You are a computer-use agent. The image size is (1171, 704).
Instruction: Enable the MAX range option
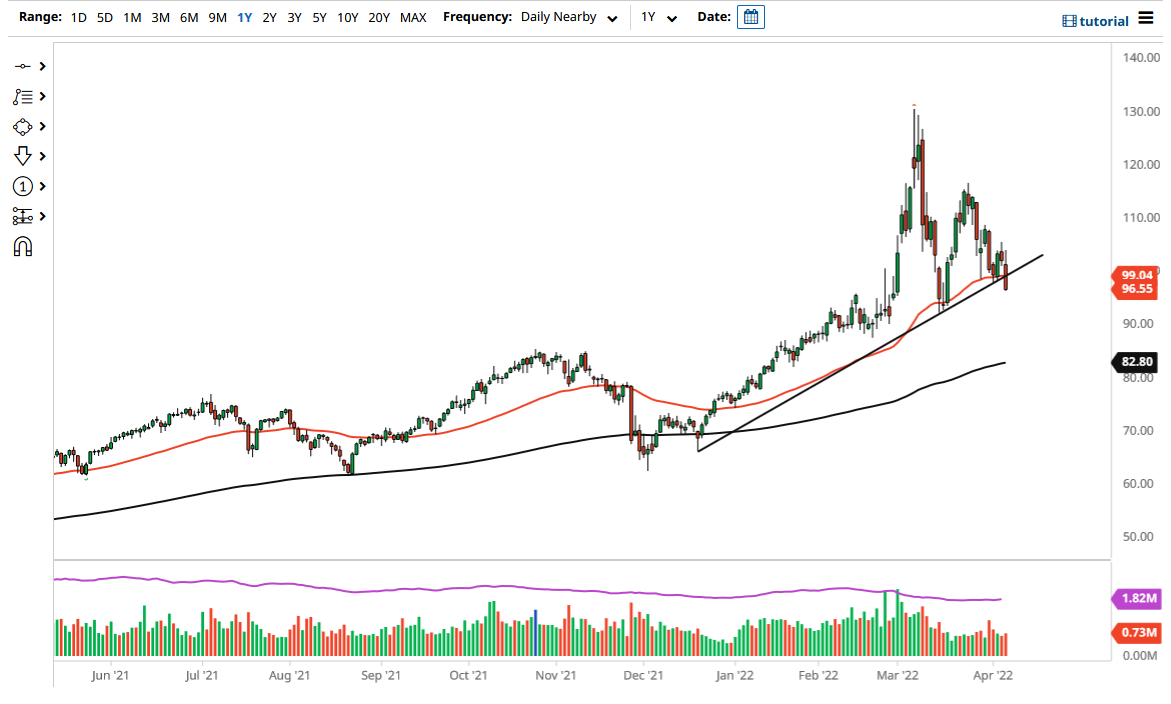click(x=412, y=17)
